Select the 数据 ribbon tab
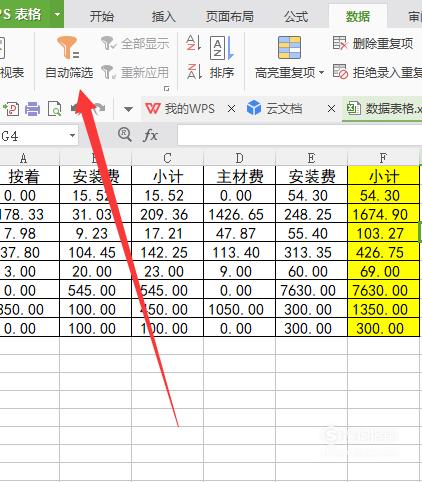Viewport: 422px width, 482px height. 358,16
